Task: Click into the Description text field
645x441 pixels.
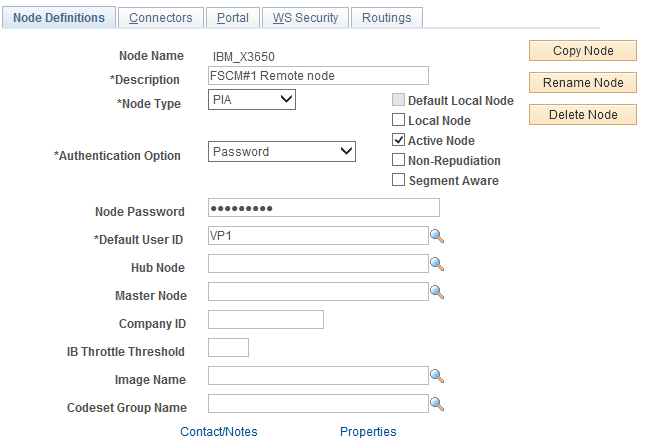Action: click(318, 76)
